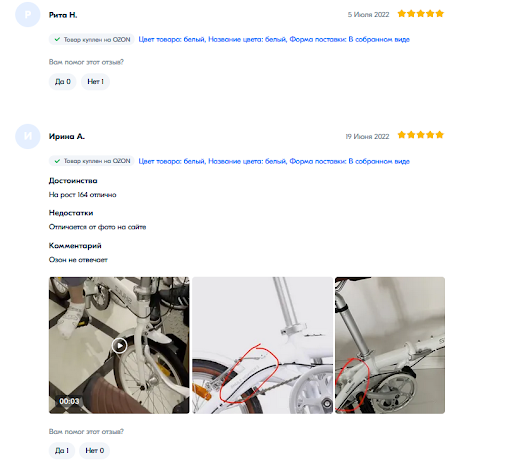
Task: Click the 19 Июня 2022 review date
Action: (367, 137)
